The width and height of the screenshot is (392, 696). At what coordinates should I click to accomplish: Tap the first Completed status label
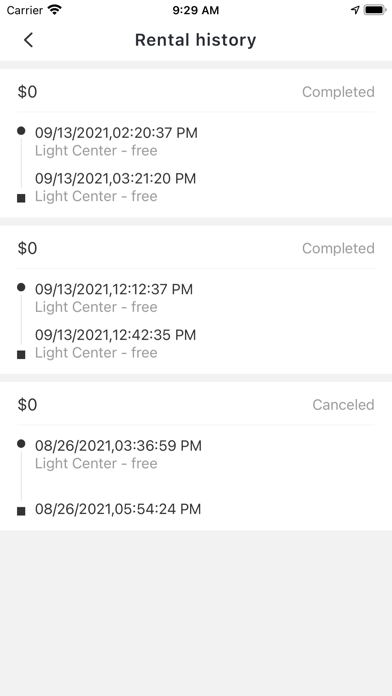click(338, 92)
